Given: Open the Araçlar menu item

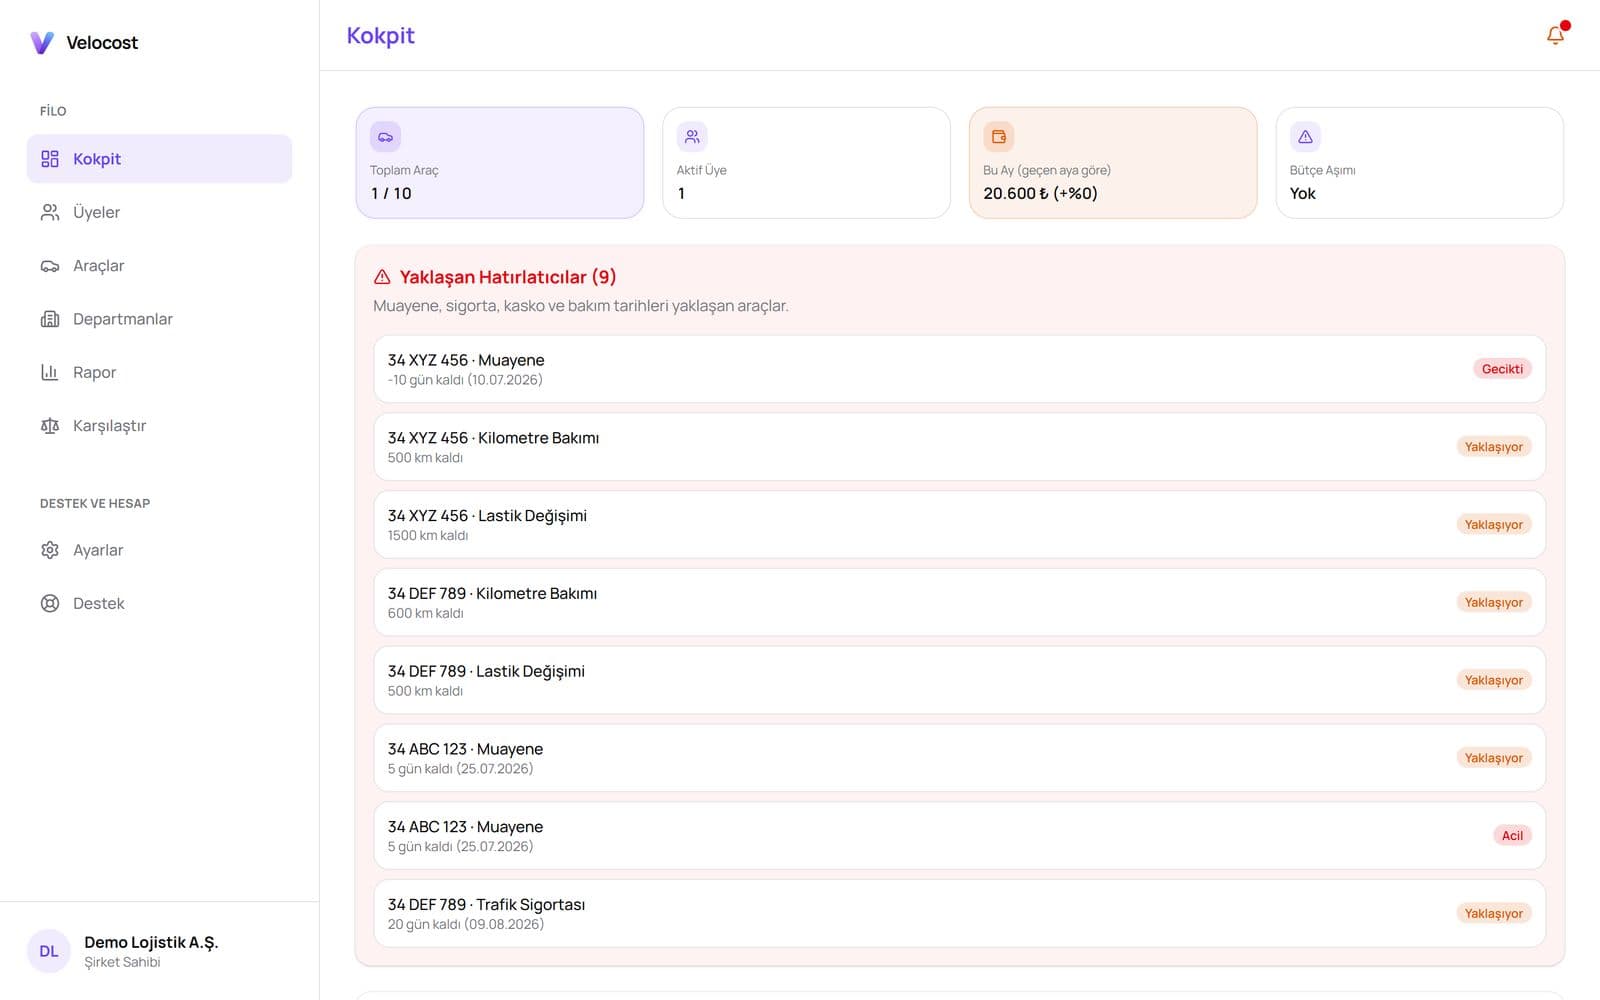Looking at the screenshot, I should coord(159,266).
